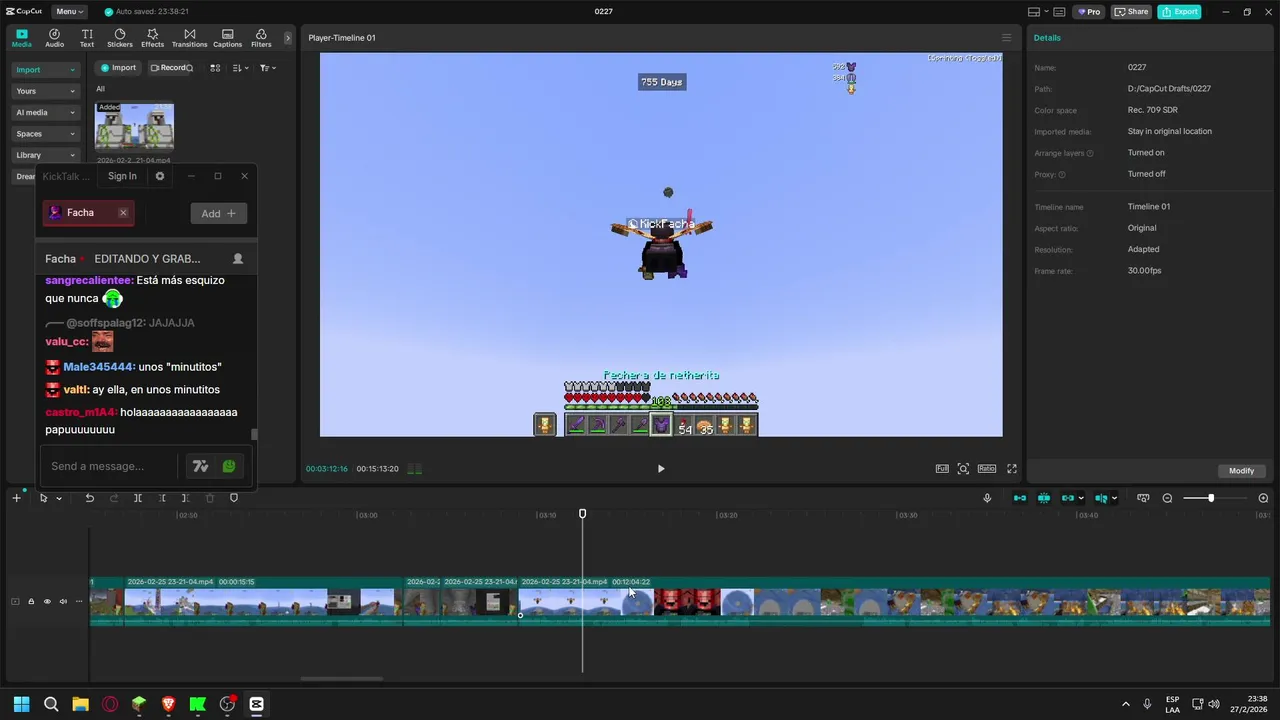Click the KickTalk message input field
Image resolution: width=1280 pixels, height=720 pixels.
(110, 466)
